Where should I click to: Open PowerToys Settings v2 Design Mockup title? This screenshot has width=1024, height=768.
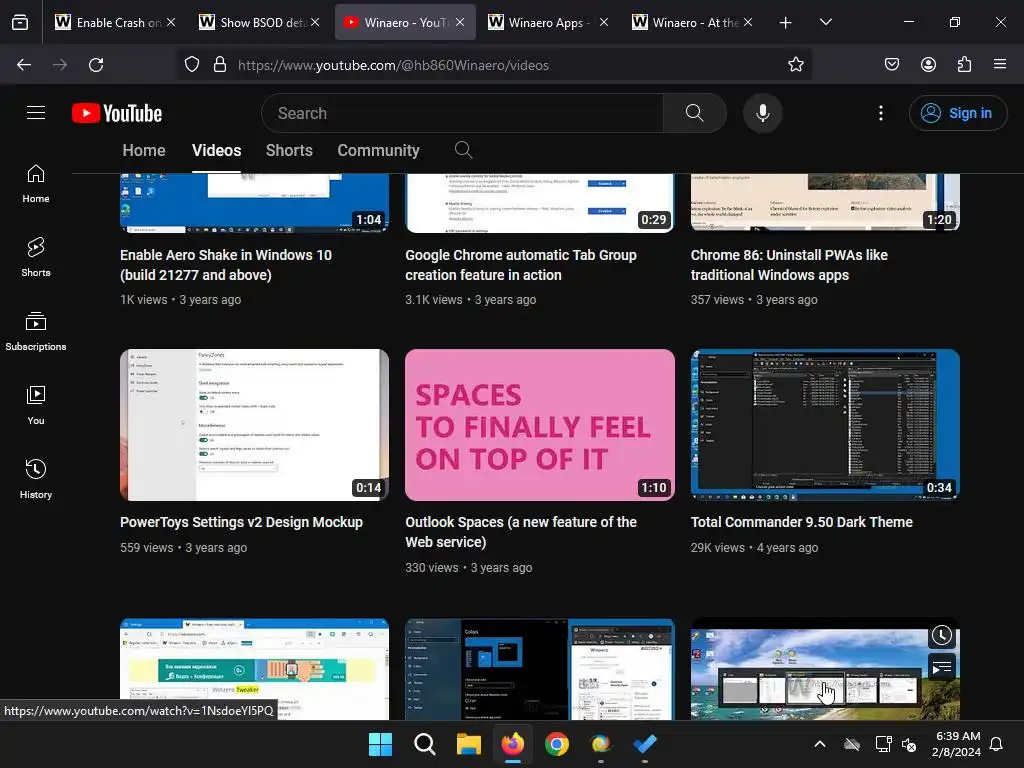pos(242,522)
